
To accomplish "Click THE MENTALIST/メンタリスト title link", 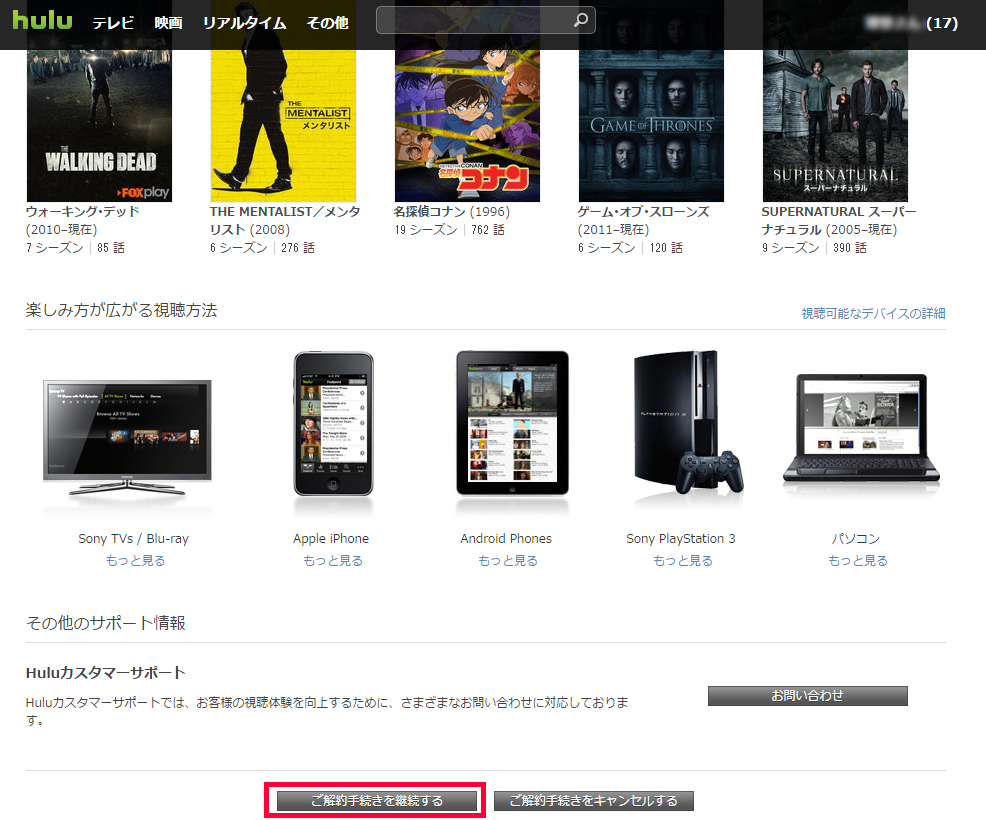I will [x=285, y=220].
